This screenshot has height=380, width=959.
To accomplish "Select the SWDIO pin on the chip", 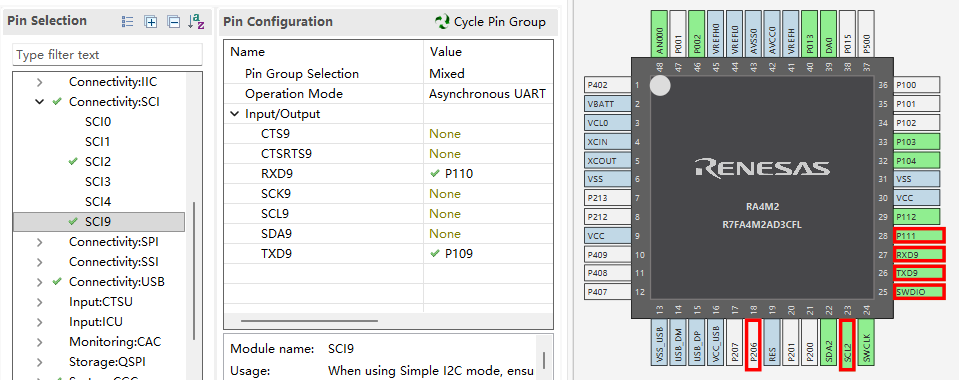I will [919, 292].
